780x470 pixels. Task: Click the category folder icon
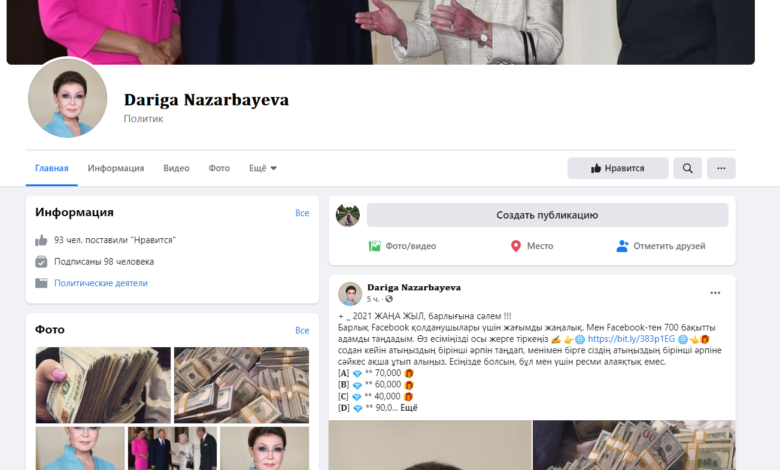41,283
